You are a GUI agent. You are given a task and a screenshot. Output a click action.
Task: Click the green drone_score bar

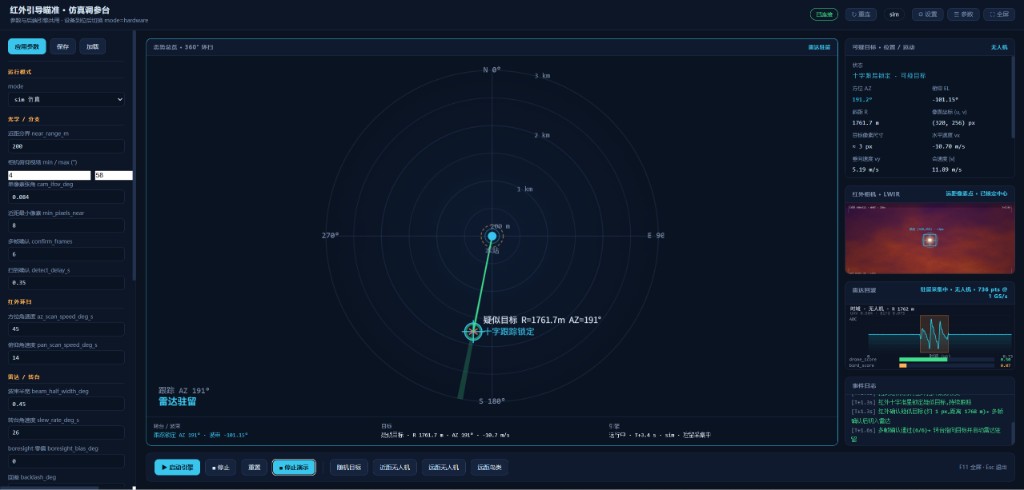pyautogui.click(x=923, y=359)
